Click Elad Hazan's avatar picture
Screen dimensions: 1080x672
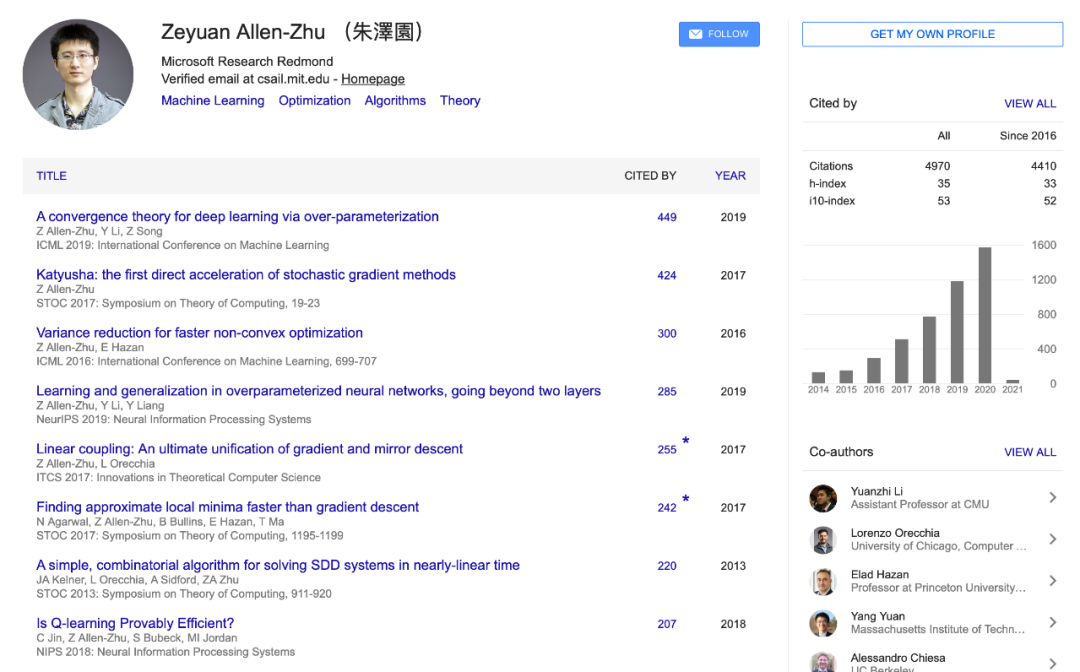(823, 581)
